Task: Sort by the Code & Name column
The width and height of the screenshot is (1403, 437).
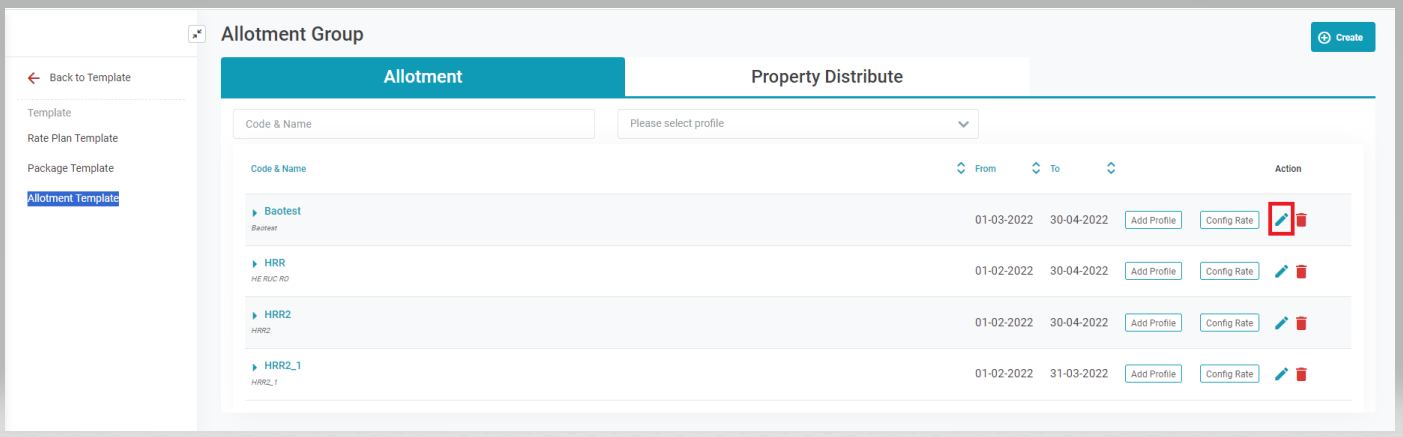Action: 961,169
